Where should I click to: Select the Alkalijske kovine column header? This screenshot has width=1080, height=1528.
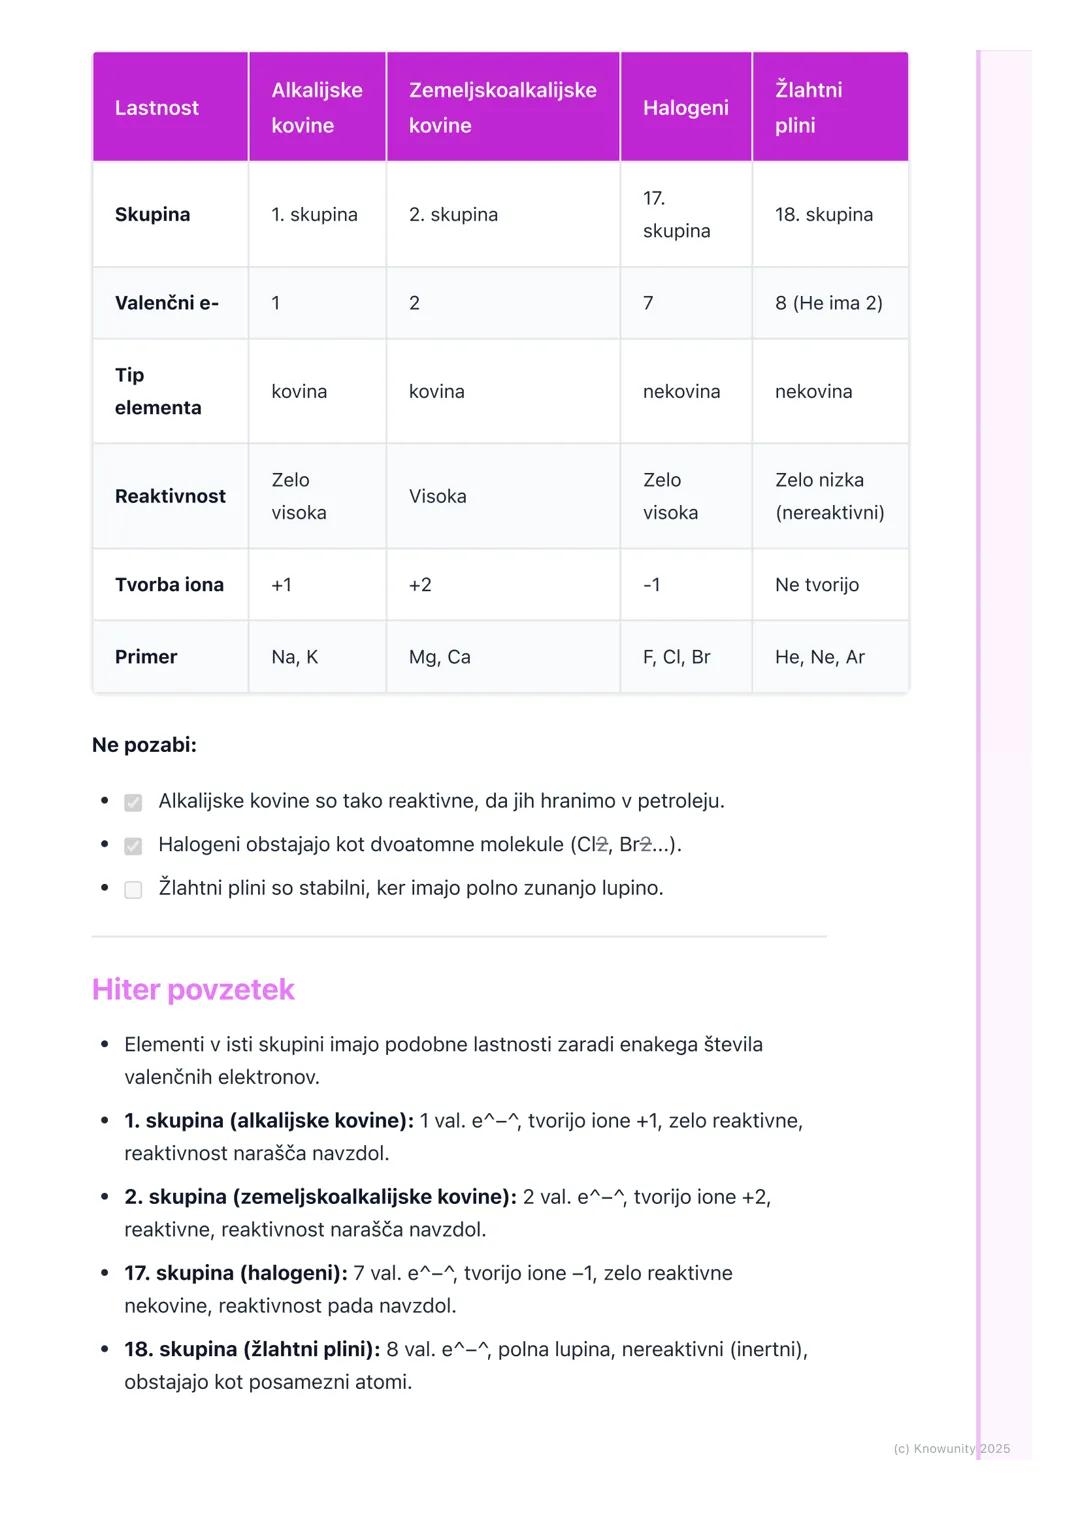point(317,108)
